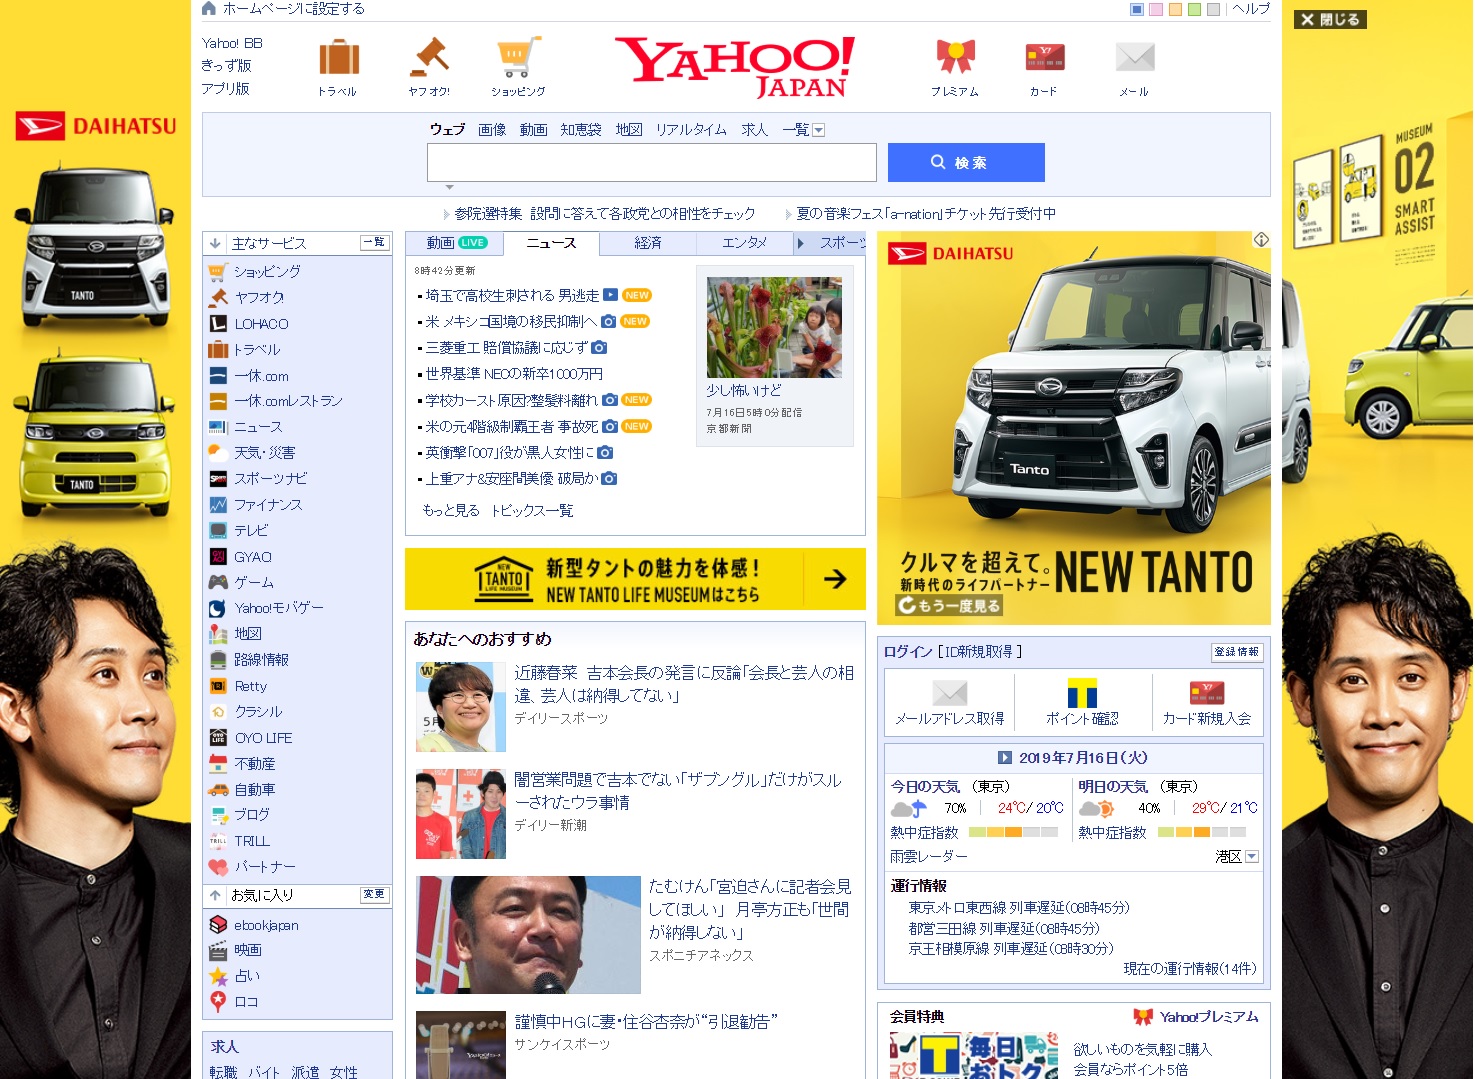Image resolution: width=1475 pixels, height=1079 pixels.
Task: Click the 閉じる button on side ad
Action: [1330, 19]
